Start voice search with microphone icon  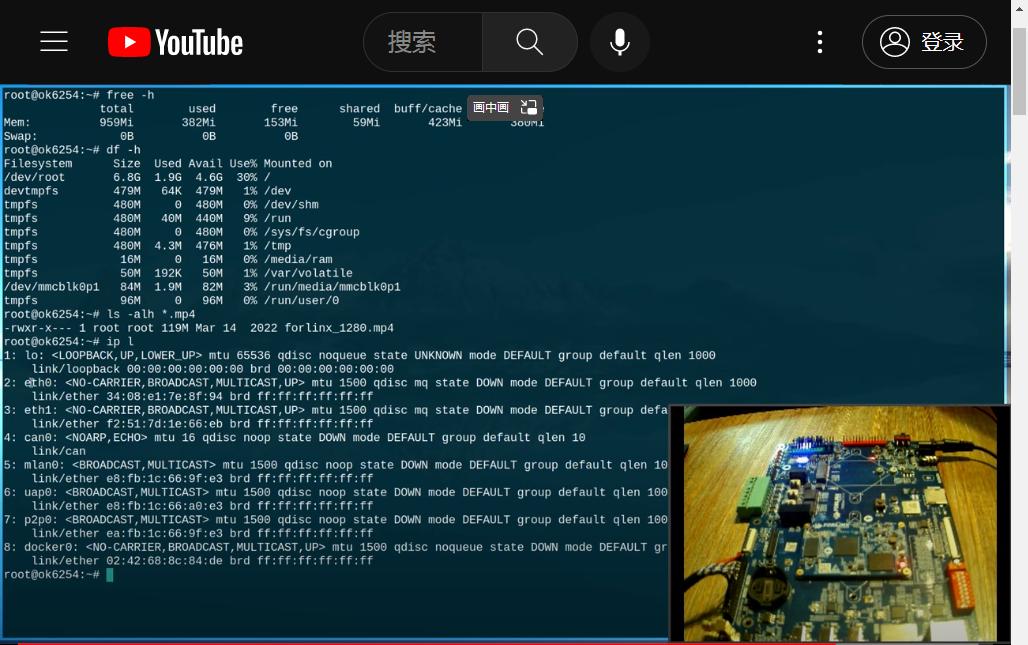(620, 42)
